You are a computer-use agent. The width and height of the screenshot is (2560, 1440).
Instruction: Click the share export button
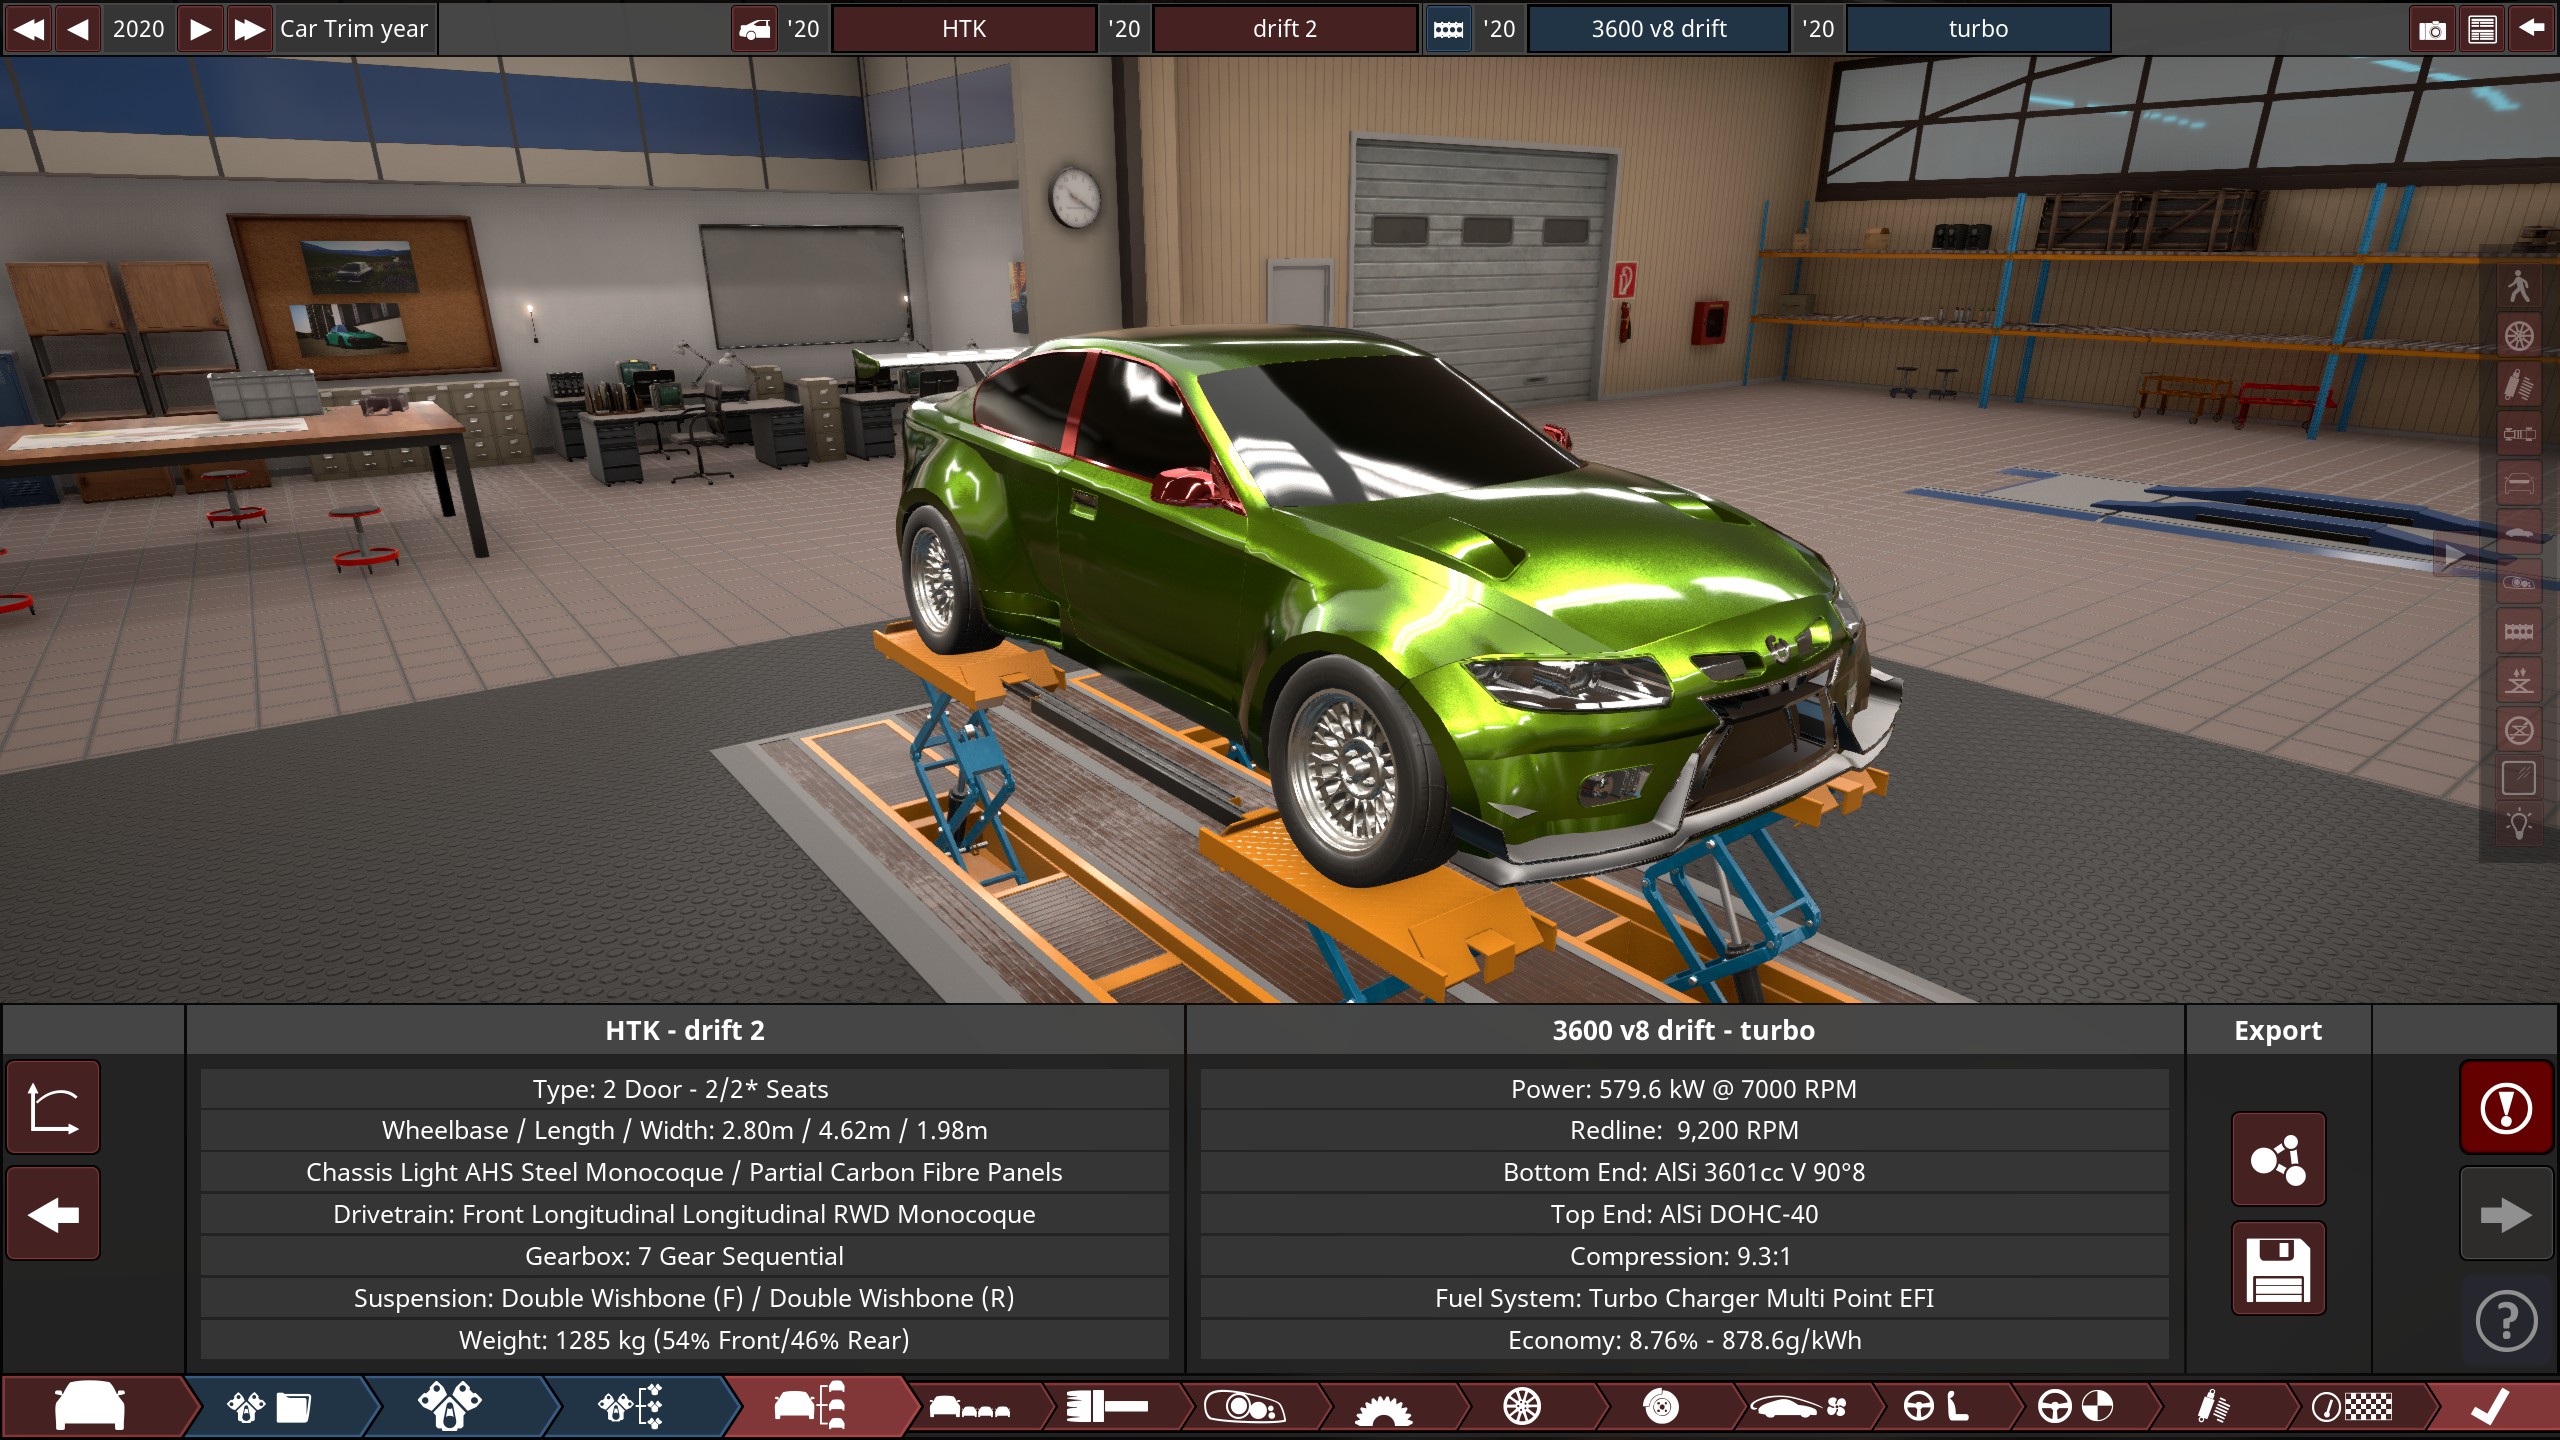[2278, 1160]
